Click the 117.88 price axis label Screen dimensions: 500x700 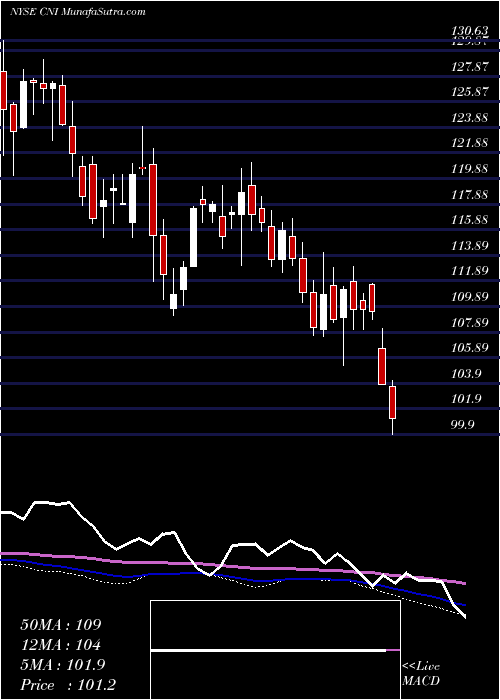(469, 194)
